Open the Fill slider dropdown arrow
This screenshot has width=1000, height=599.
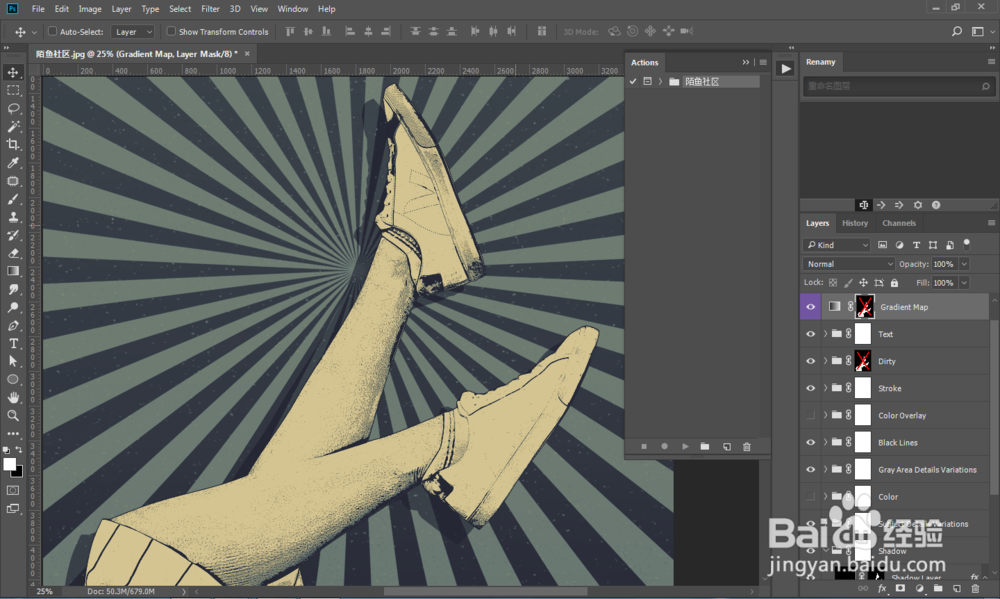[x=964, y=283]
